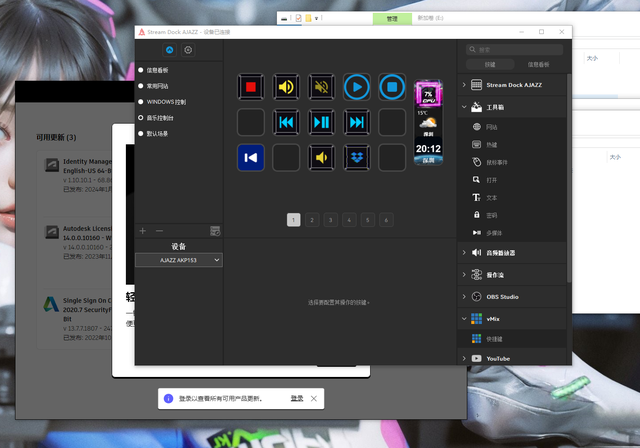The image size is (640, 448).
Task: Go to page 4 of key grid
Action: pos(349,220)
